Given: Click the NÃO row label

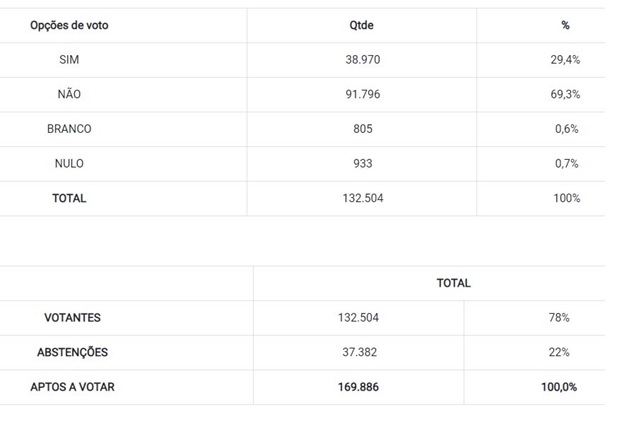Looking at the screenshot, I should pyautogui.click(x=69, y=94).
